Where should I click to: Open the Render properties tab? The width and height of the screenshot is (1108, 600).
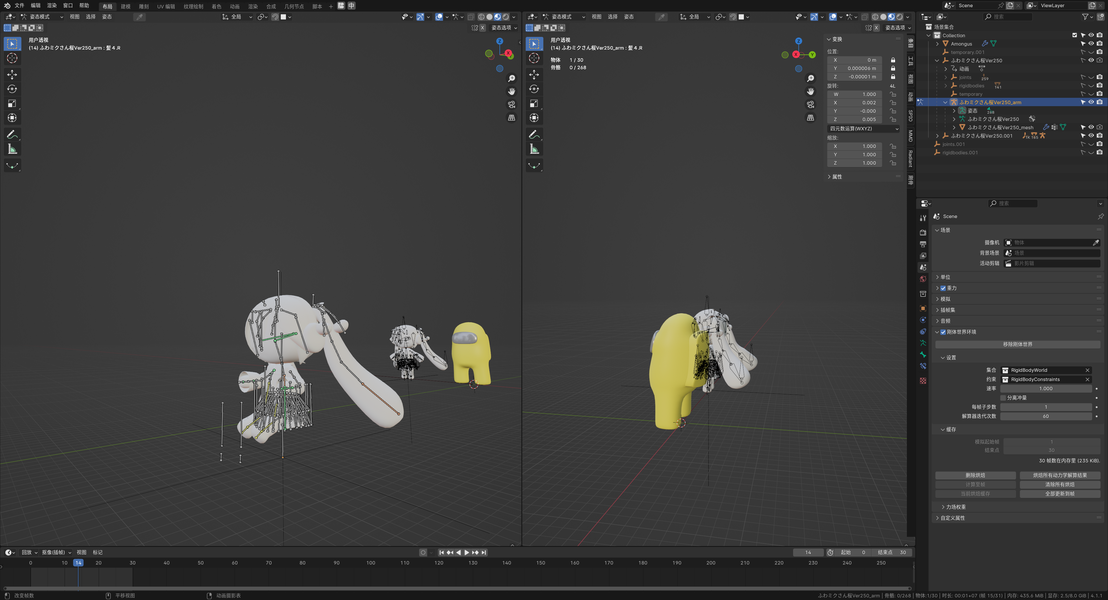click(x=923, y=233)
